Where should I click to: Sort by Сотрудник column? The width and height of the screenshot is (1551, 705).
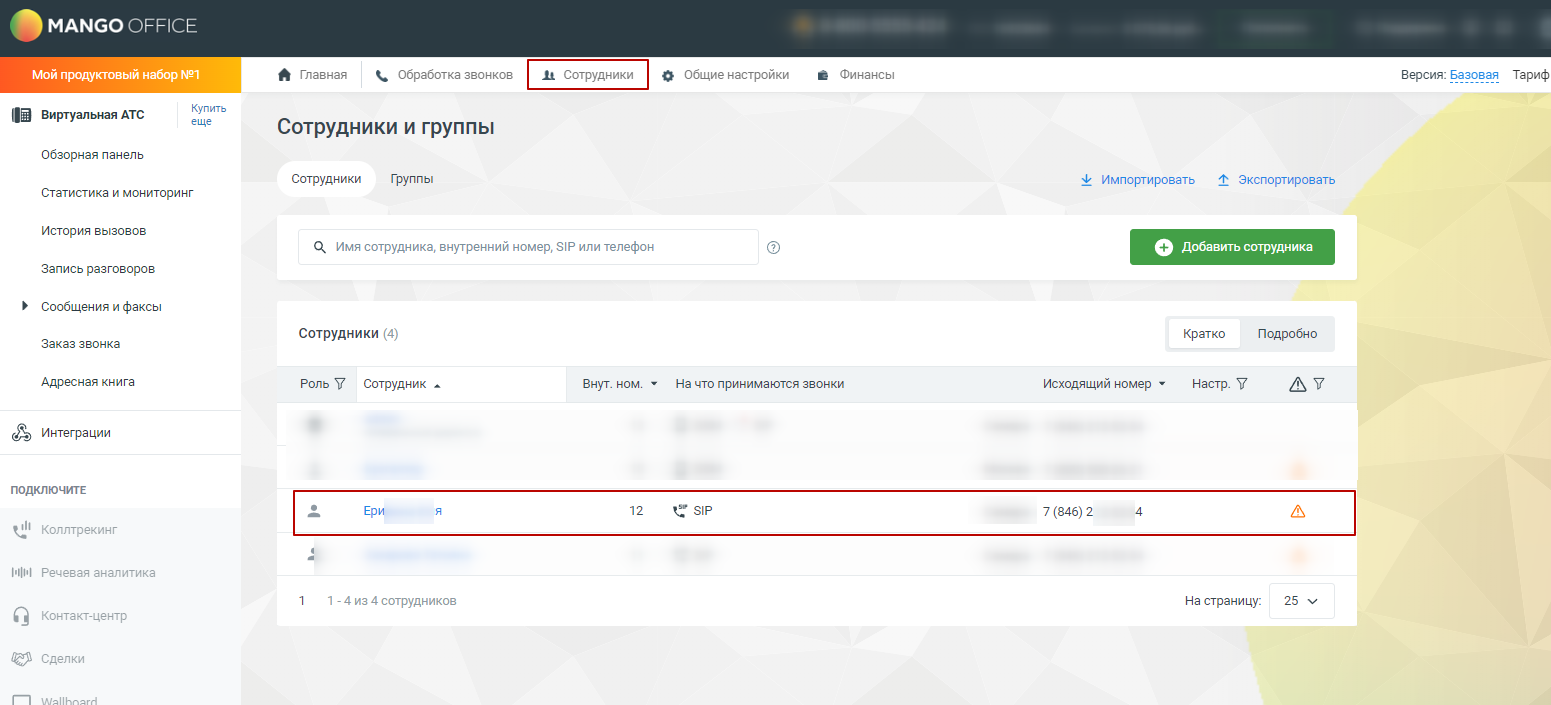(x=402, y=384)
